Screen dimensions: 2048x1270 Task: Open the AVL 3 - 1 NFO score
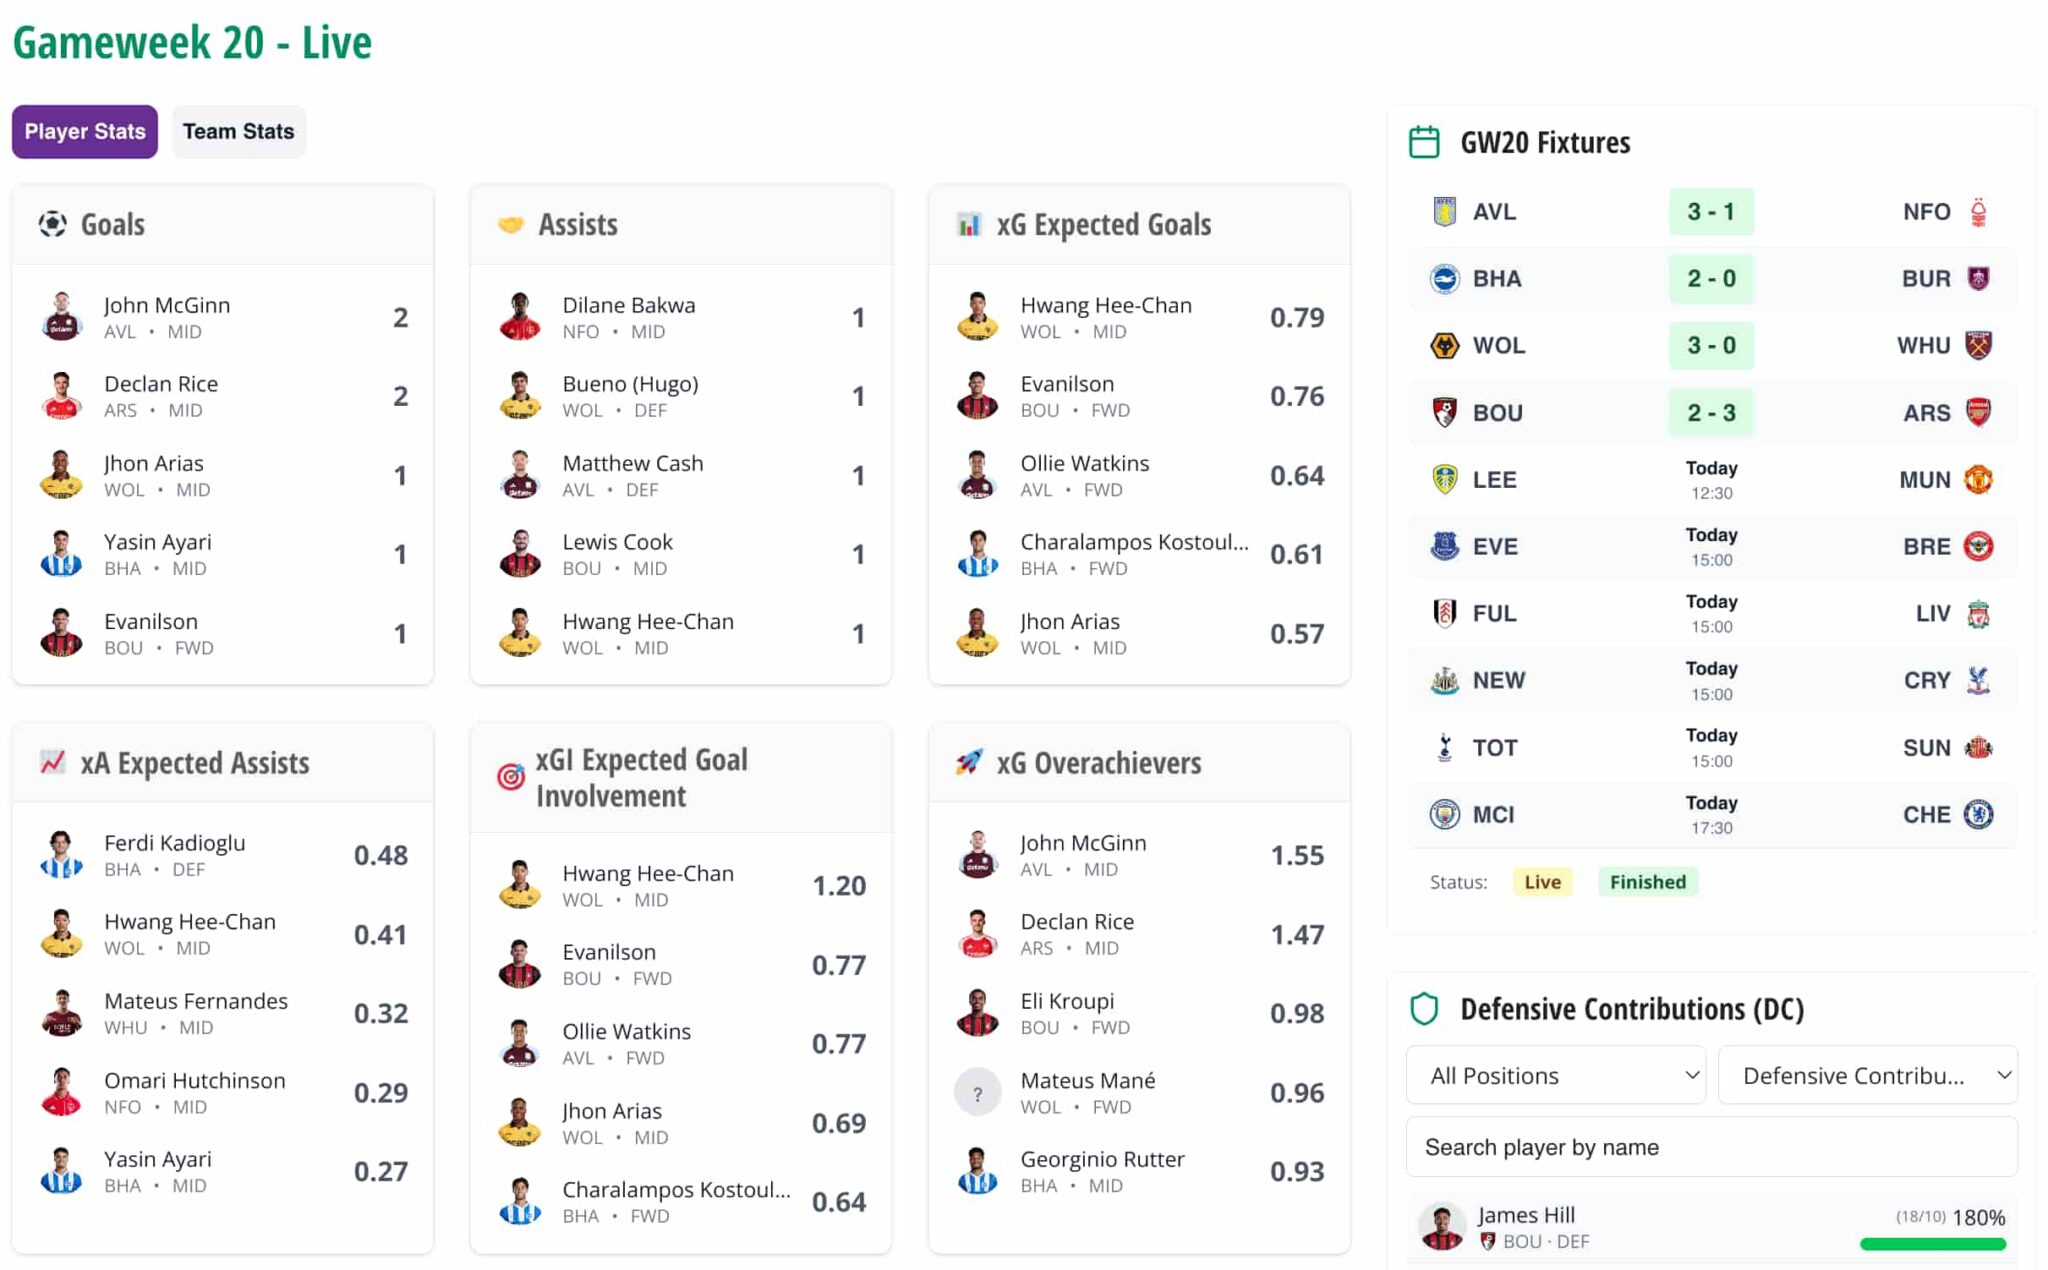tap(1711, 212)
